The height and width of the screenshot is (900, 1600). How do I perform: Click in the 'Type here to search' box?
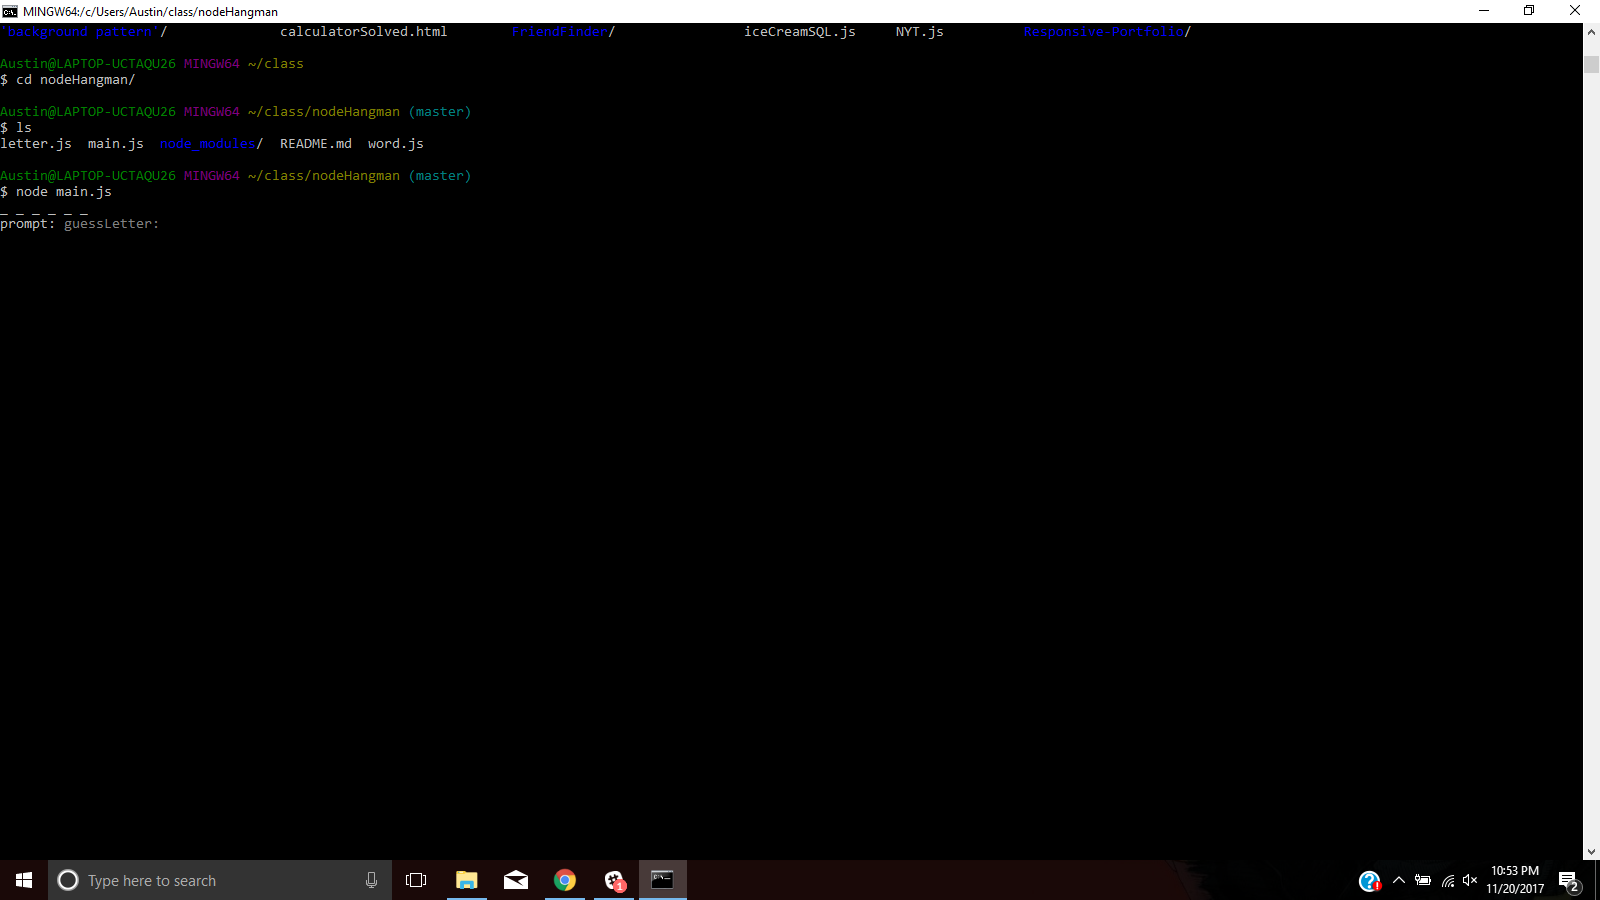(x=220, y=880)
